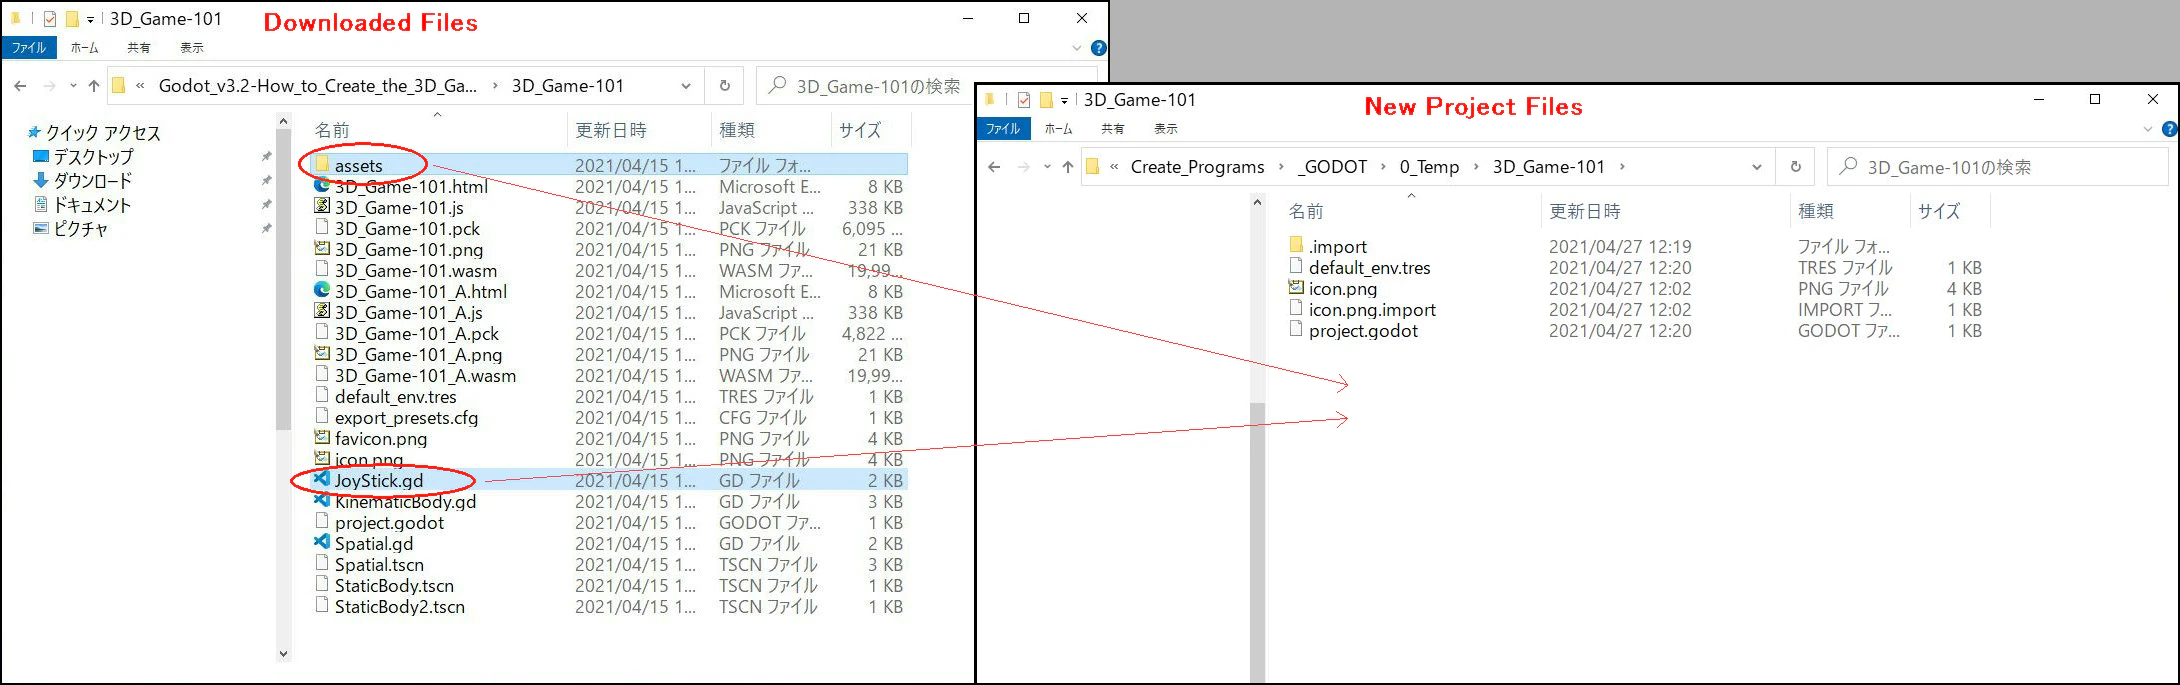Open the recent locations dropdown in the left window
Image resolution: width=2180 pixels, height=685 pixels.
pyautogui.click(x=73, y=86)
